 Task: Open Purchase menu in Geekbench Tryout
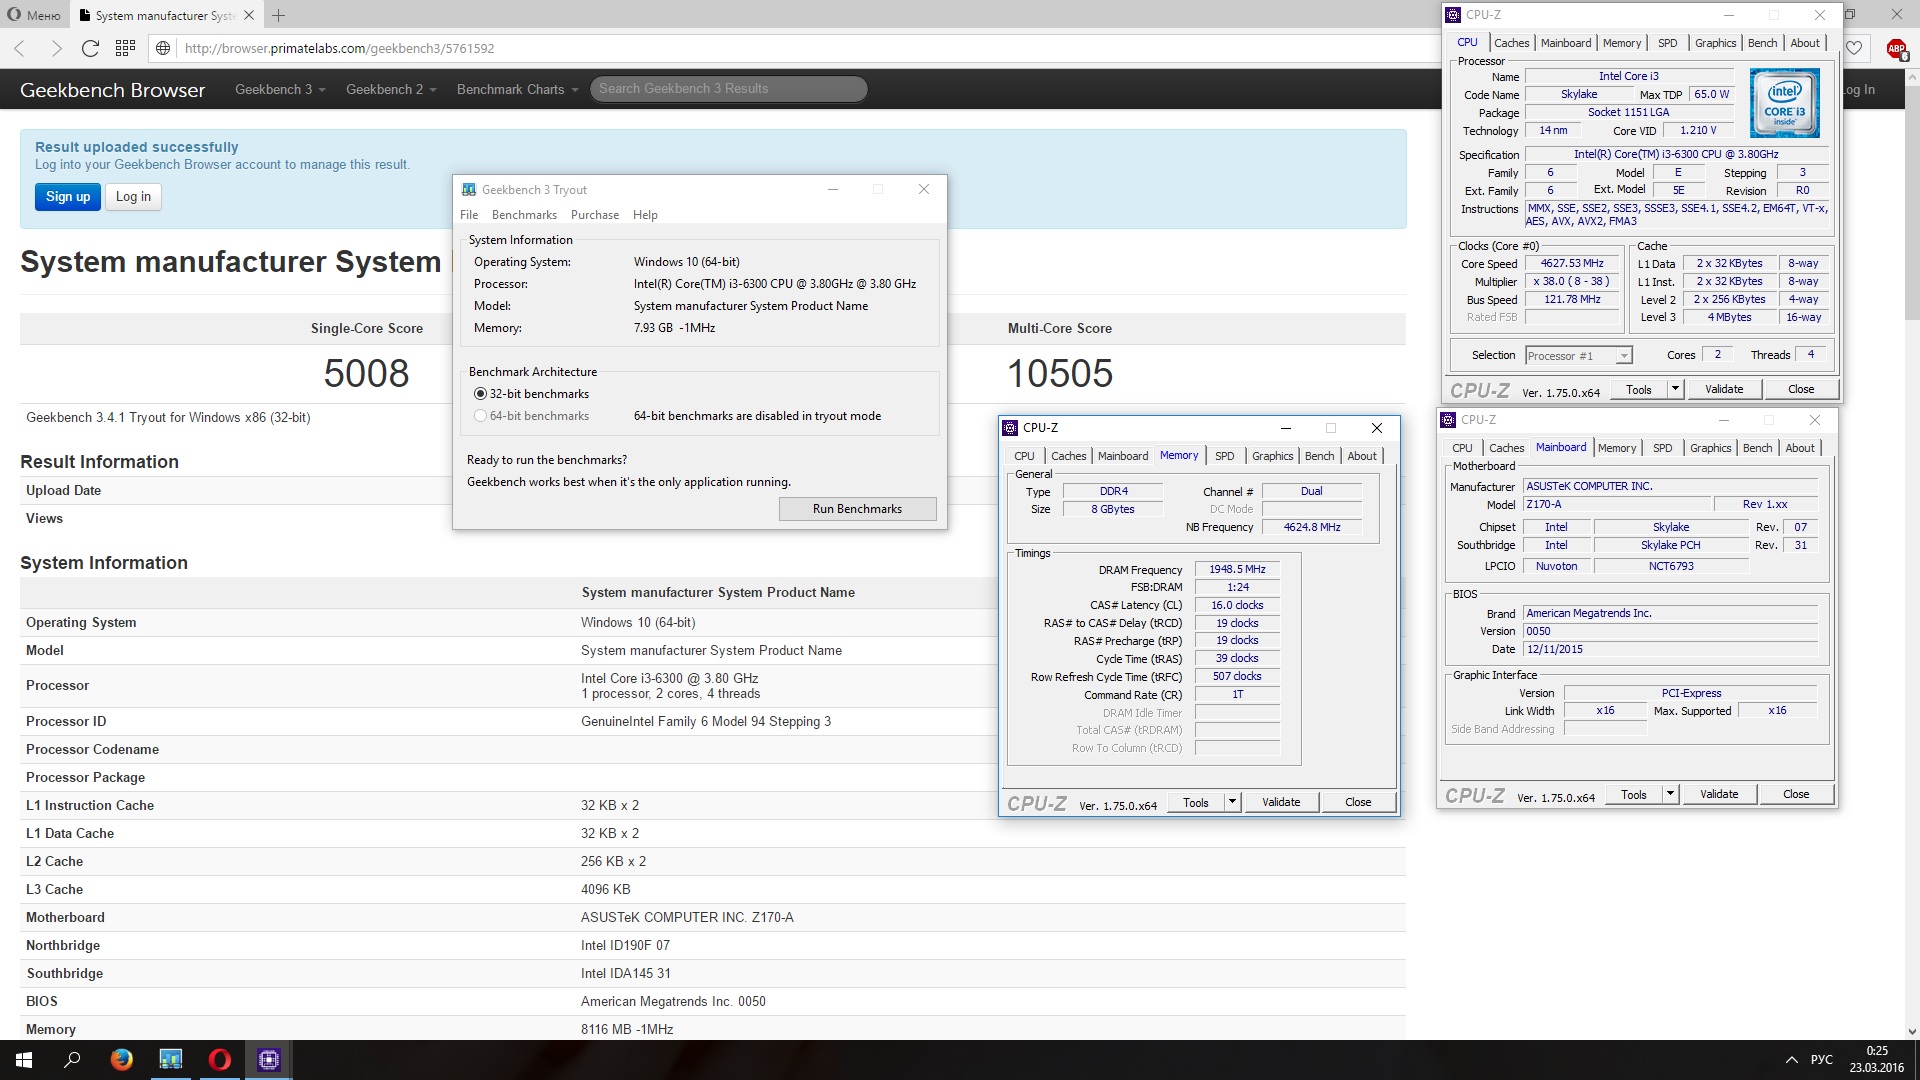595,215
